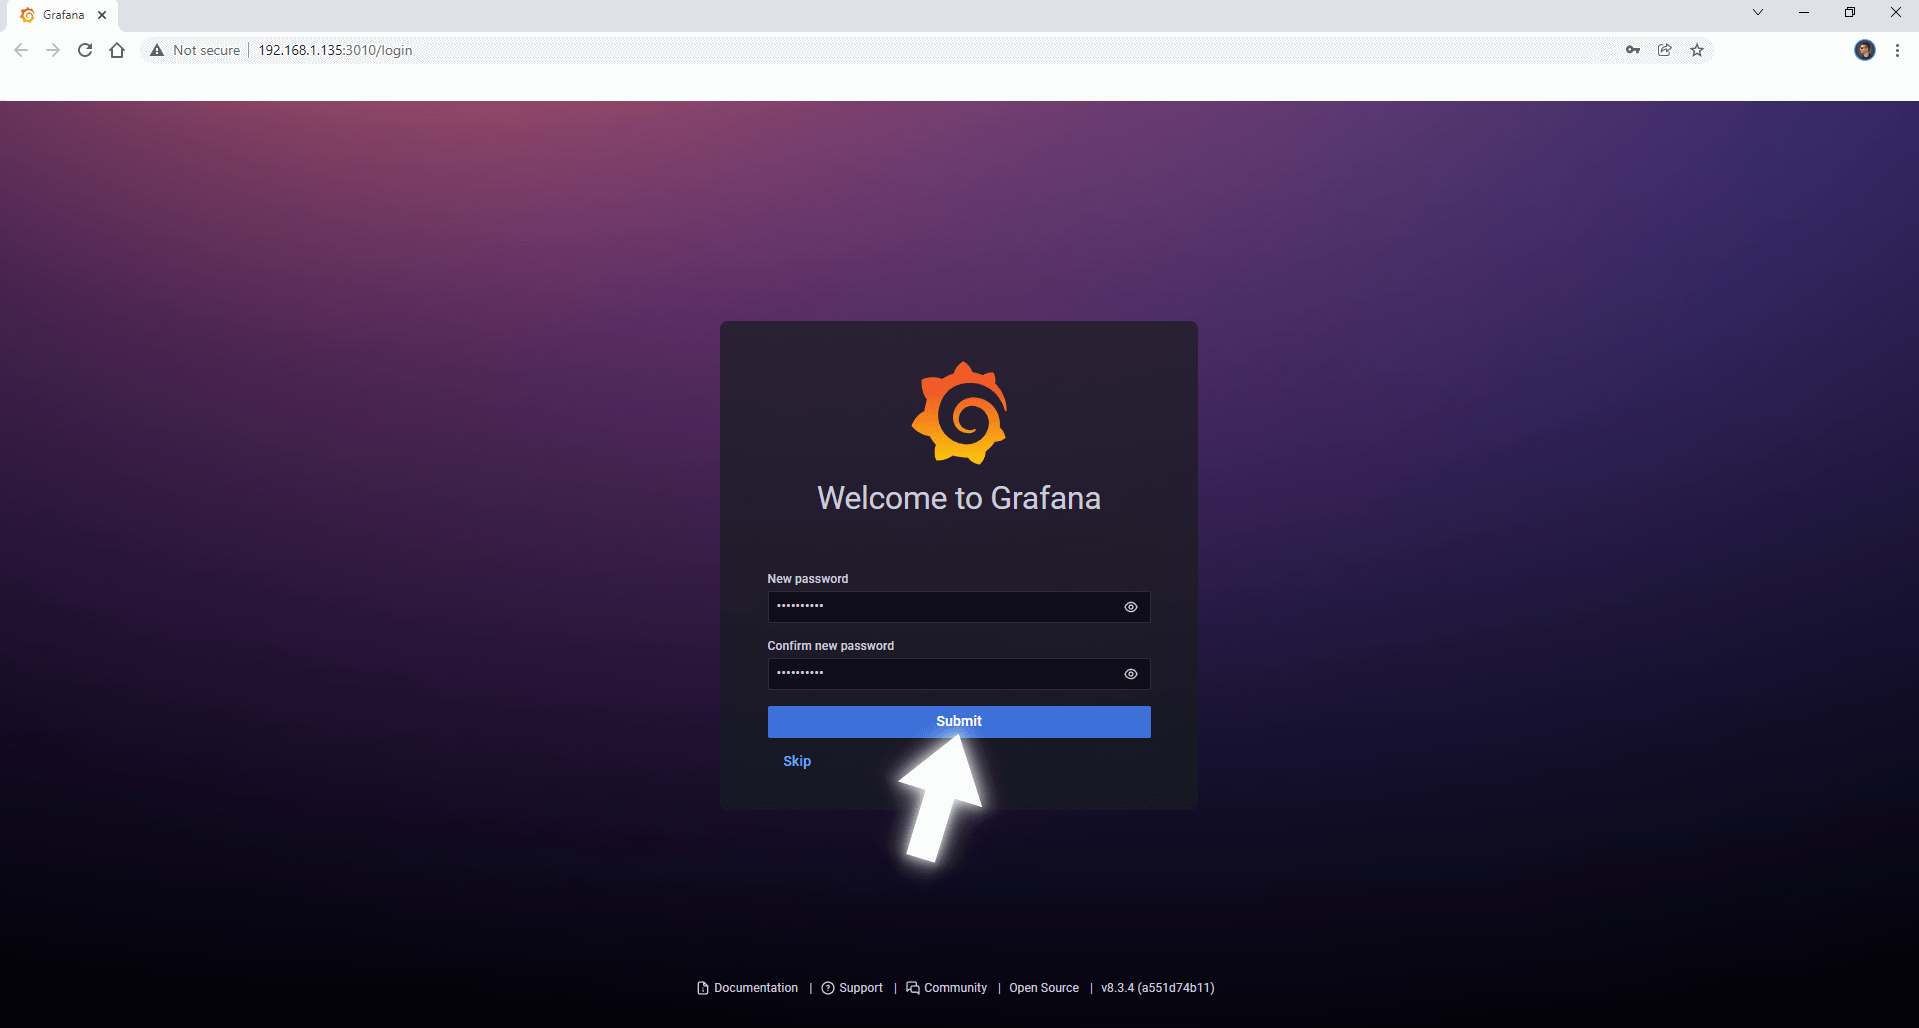Open the Community footer link
The image size is (1919, 1028).
pyautogui.click(x=946, y=988)
